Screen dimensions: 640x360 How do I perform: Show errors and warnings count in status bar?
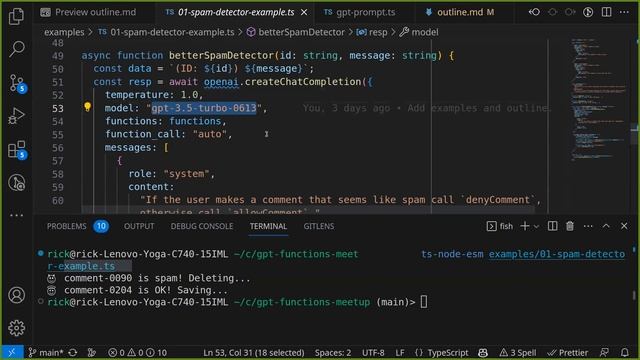click(x=137, y=352)
